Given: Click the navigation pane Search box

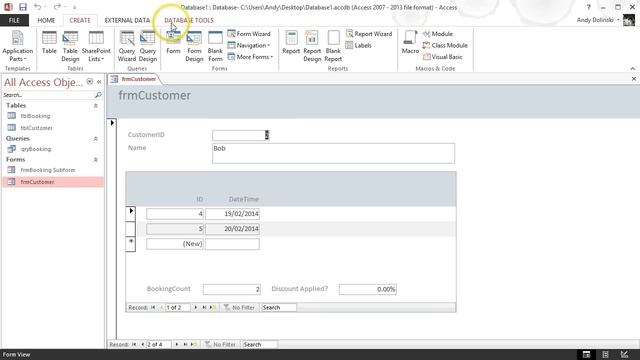Looking at the screenshot, I should tap(48, 95).
